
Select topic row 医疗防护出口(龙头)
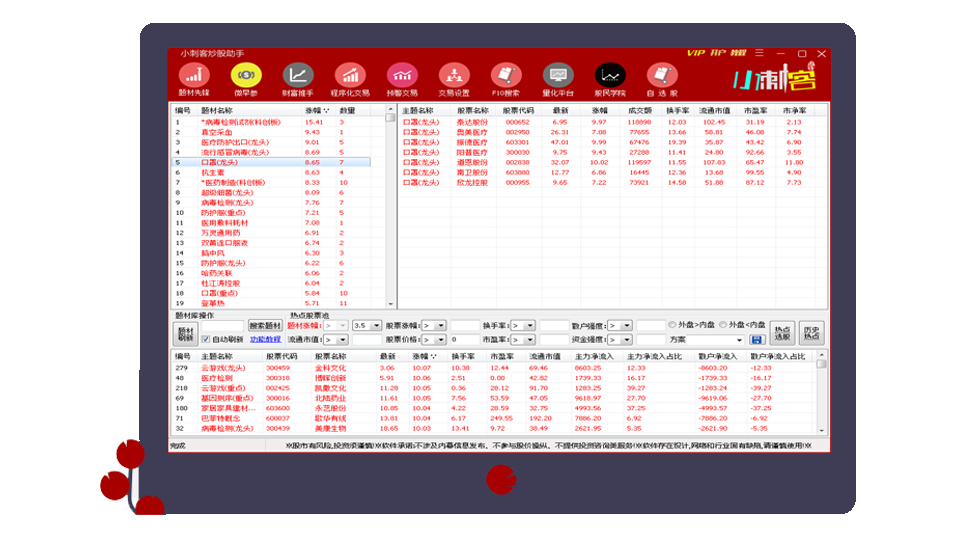tap(271, 142)
